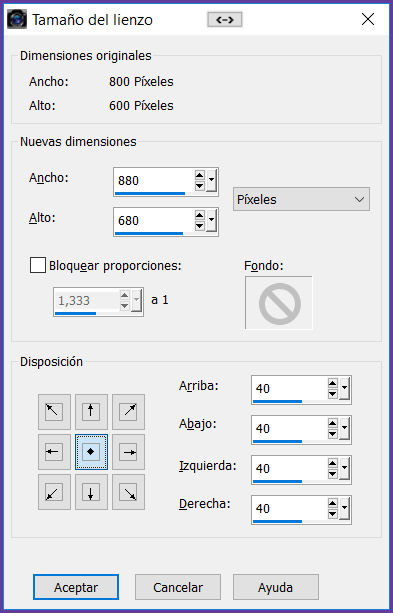393x613 pixels.
Task: Open the Ancho value slider dropdown arrow
Action: click(x=211, y=180)
